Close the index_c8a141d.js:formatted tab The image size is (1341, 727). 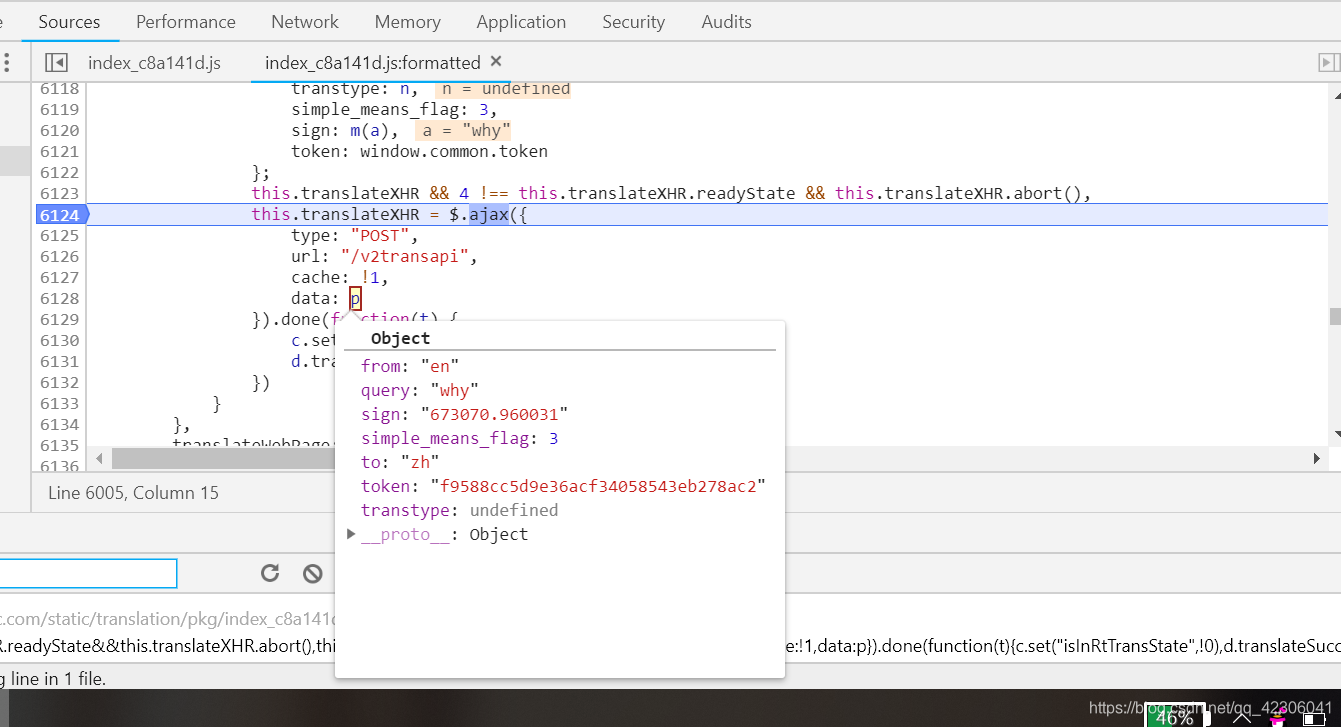point(497,61)
